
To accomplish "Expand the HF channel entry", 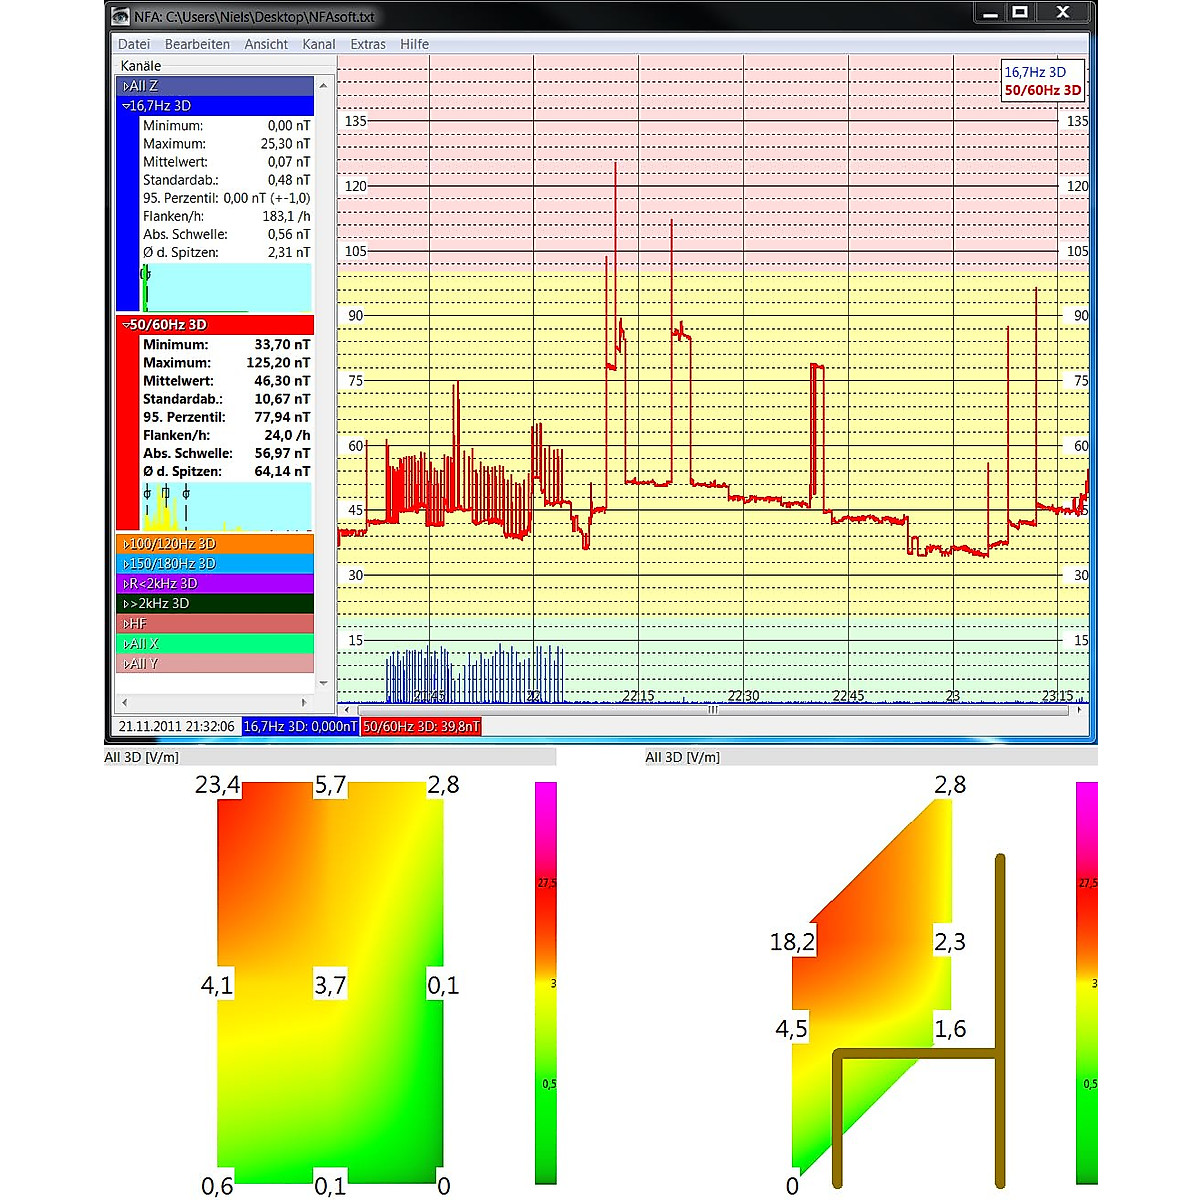I will (126, 624).
